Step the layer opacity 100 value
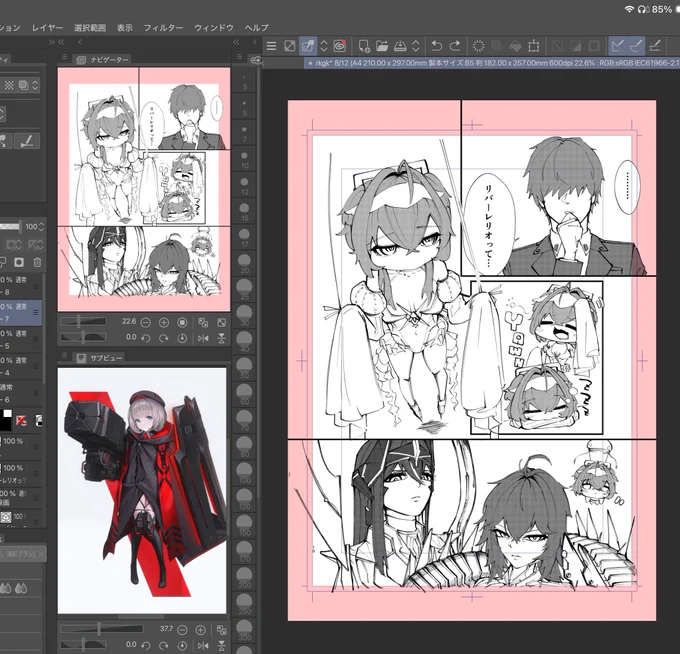This screenshot has height=654, width=680. point(41,226)
